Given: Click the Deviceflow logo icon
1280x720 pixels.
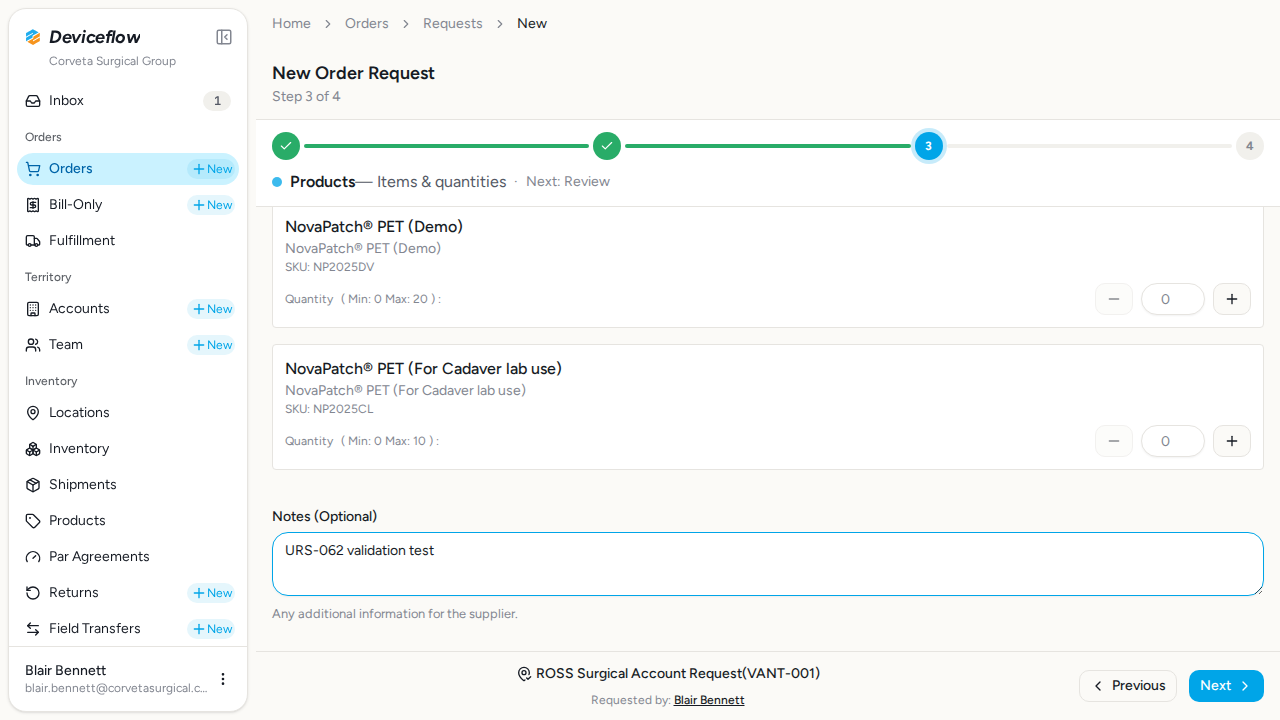Looking at the screenshot, I should coord(33,37).
